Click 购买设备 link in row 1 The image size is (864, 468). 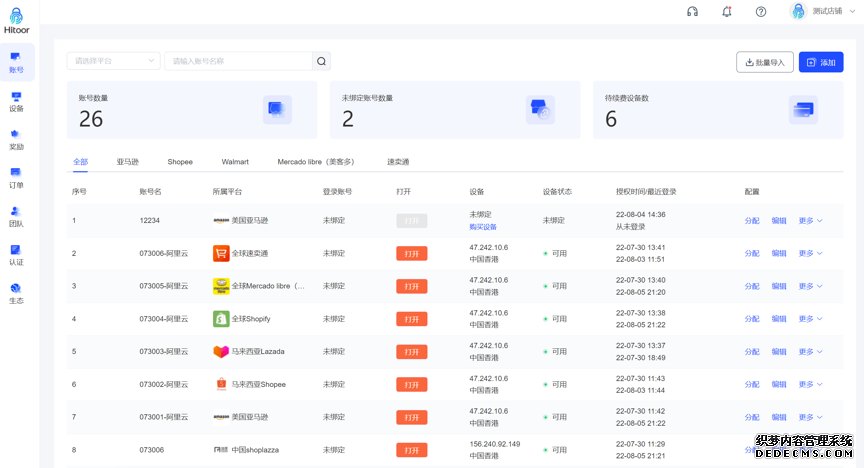[x=483, y=227]
